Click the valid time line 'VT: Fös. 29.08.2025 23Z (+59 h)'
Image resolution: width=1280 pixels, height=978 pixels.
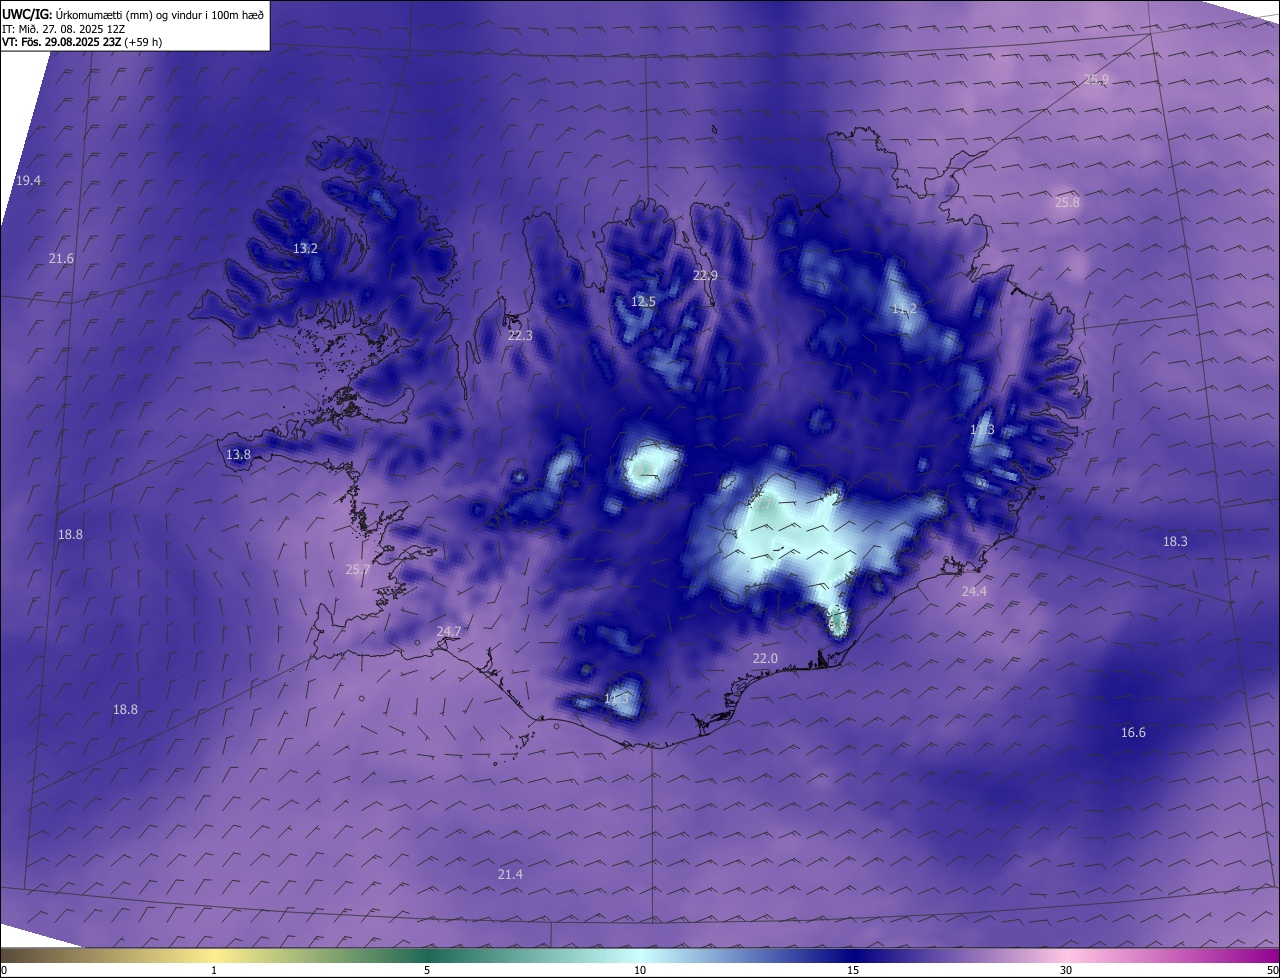coord(82,42)
